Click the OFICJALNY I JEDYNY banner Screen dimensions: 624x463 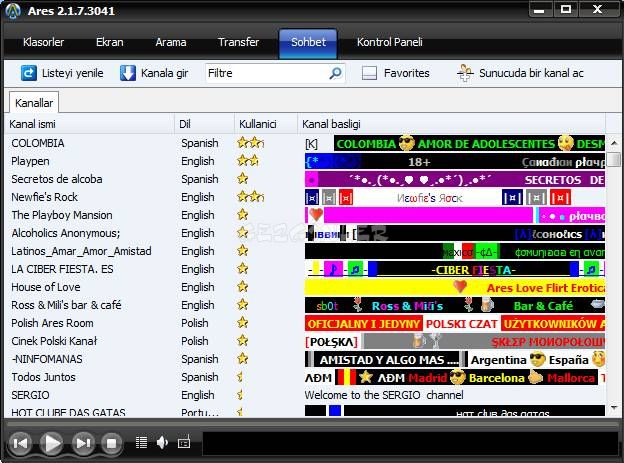(x=364, y=324)
